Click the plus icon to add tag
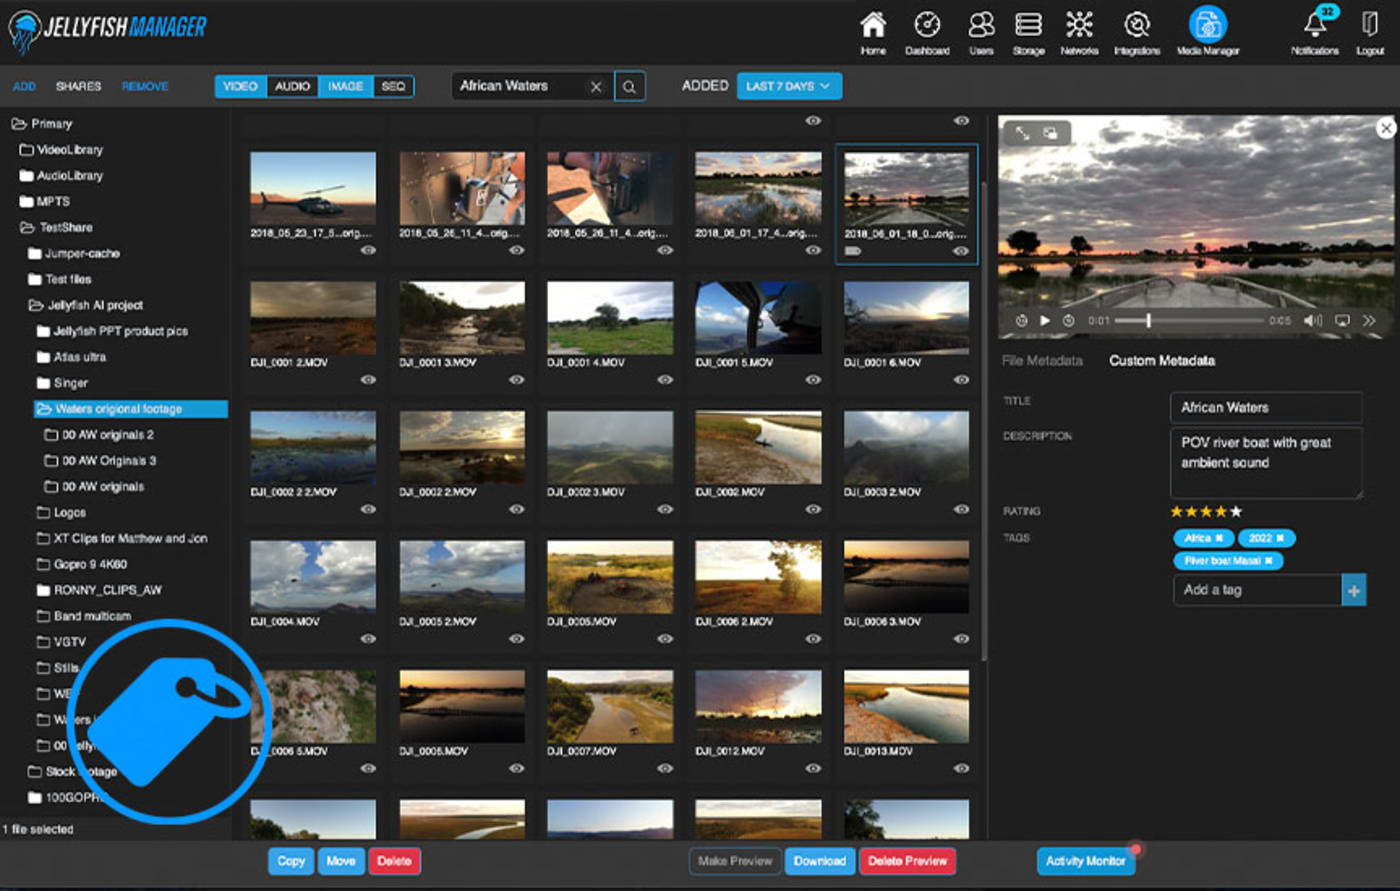This screenshot has width=1400, height=891. [x=1354, y=590]
